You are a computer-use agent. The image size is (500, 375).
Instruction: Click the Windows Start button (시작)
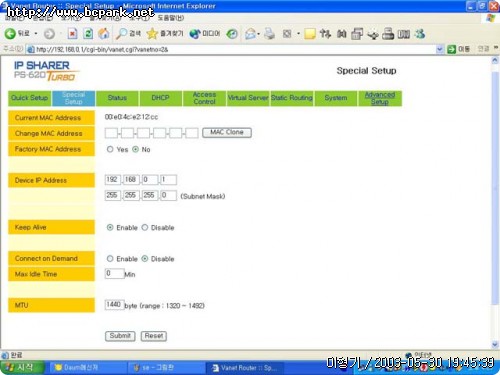coord(22,367)
